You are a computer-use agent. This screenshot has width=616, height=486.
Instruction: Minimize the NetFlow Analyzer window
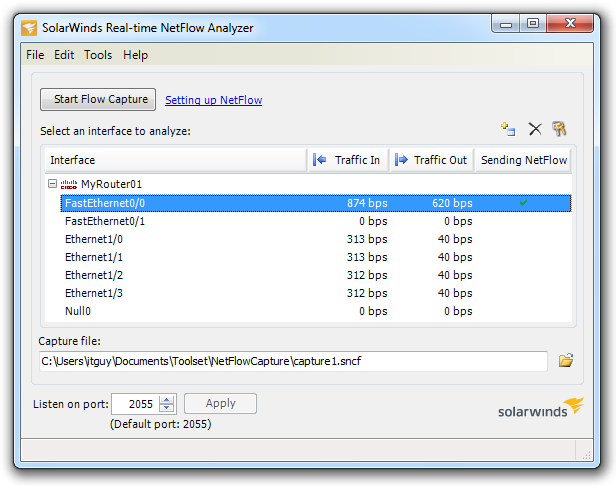click(506, 24)
